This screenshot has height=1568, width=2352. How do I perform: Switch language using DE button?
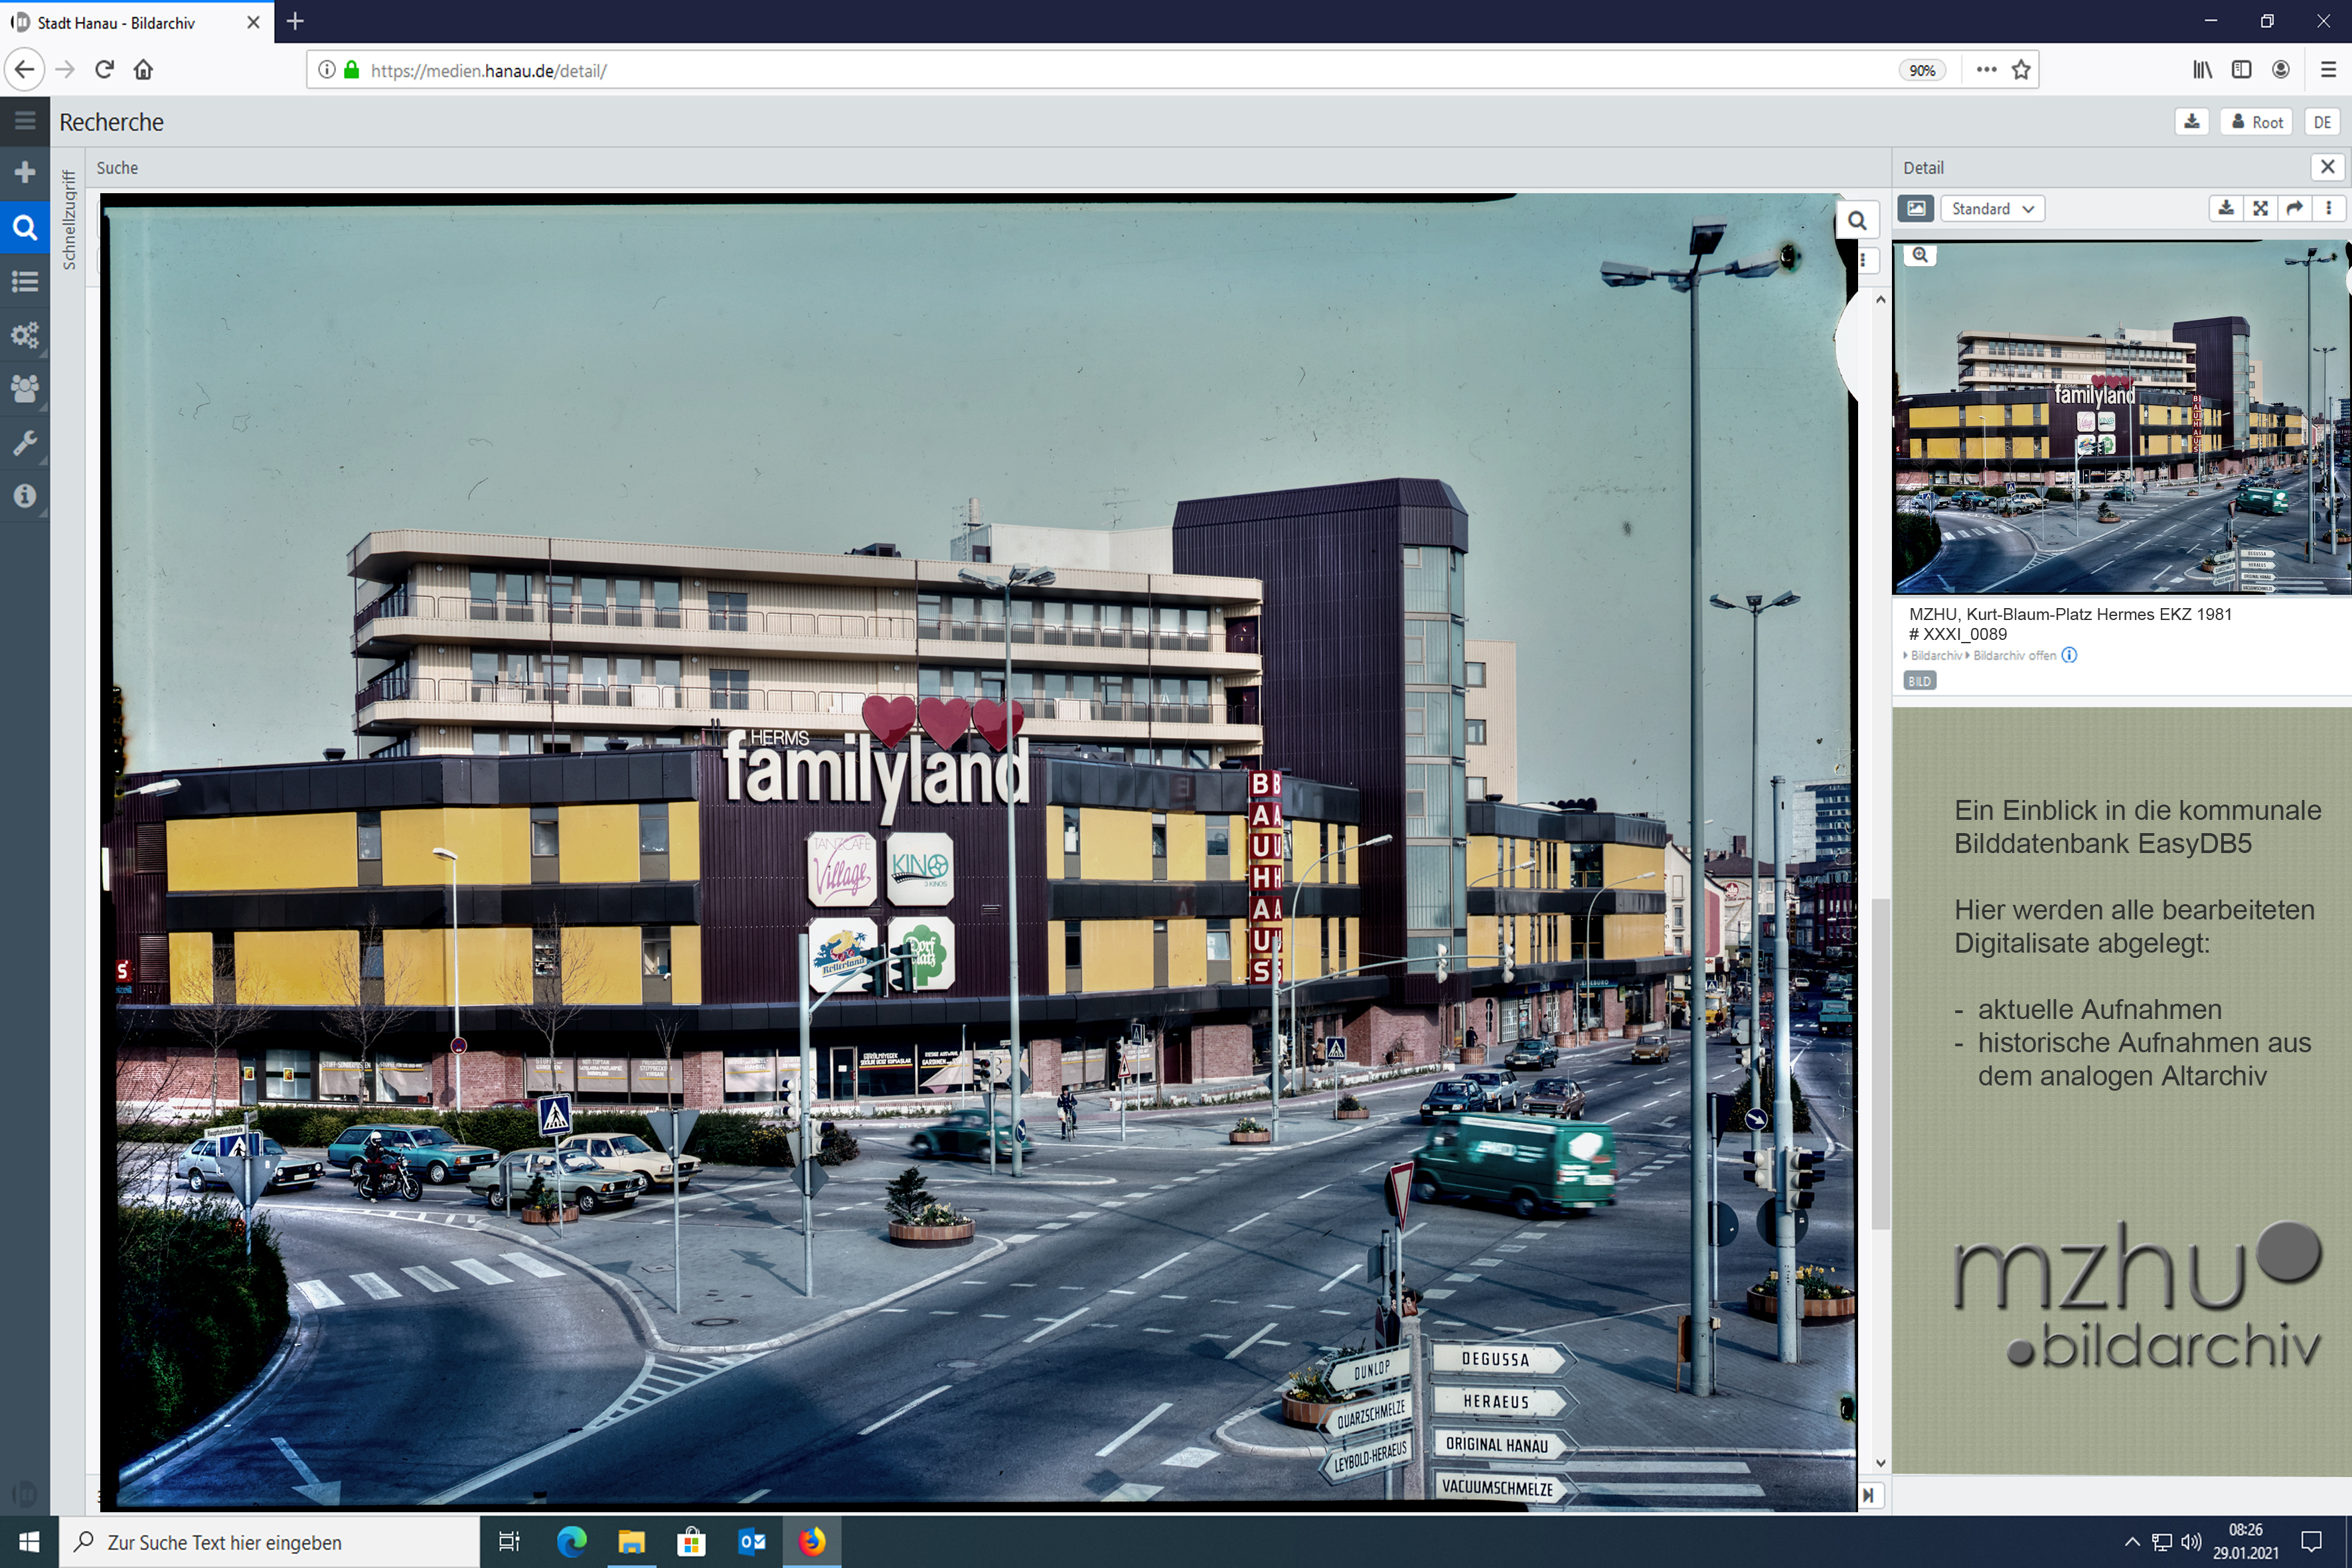[x=2321, y=122]
